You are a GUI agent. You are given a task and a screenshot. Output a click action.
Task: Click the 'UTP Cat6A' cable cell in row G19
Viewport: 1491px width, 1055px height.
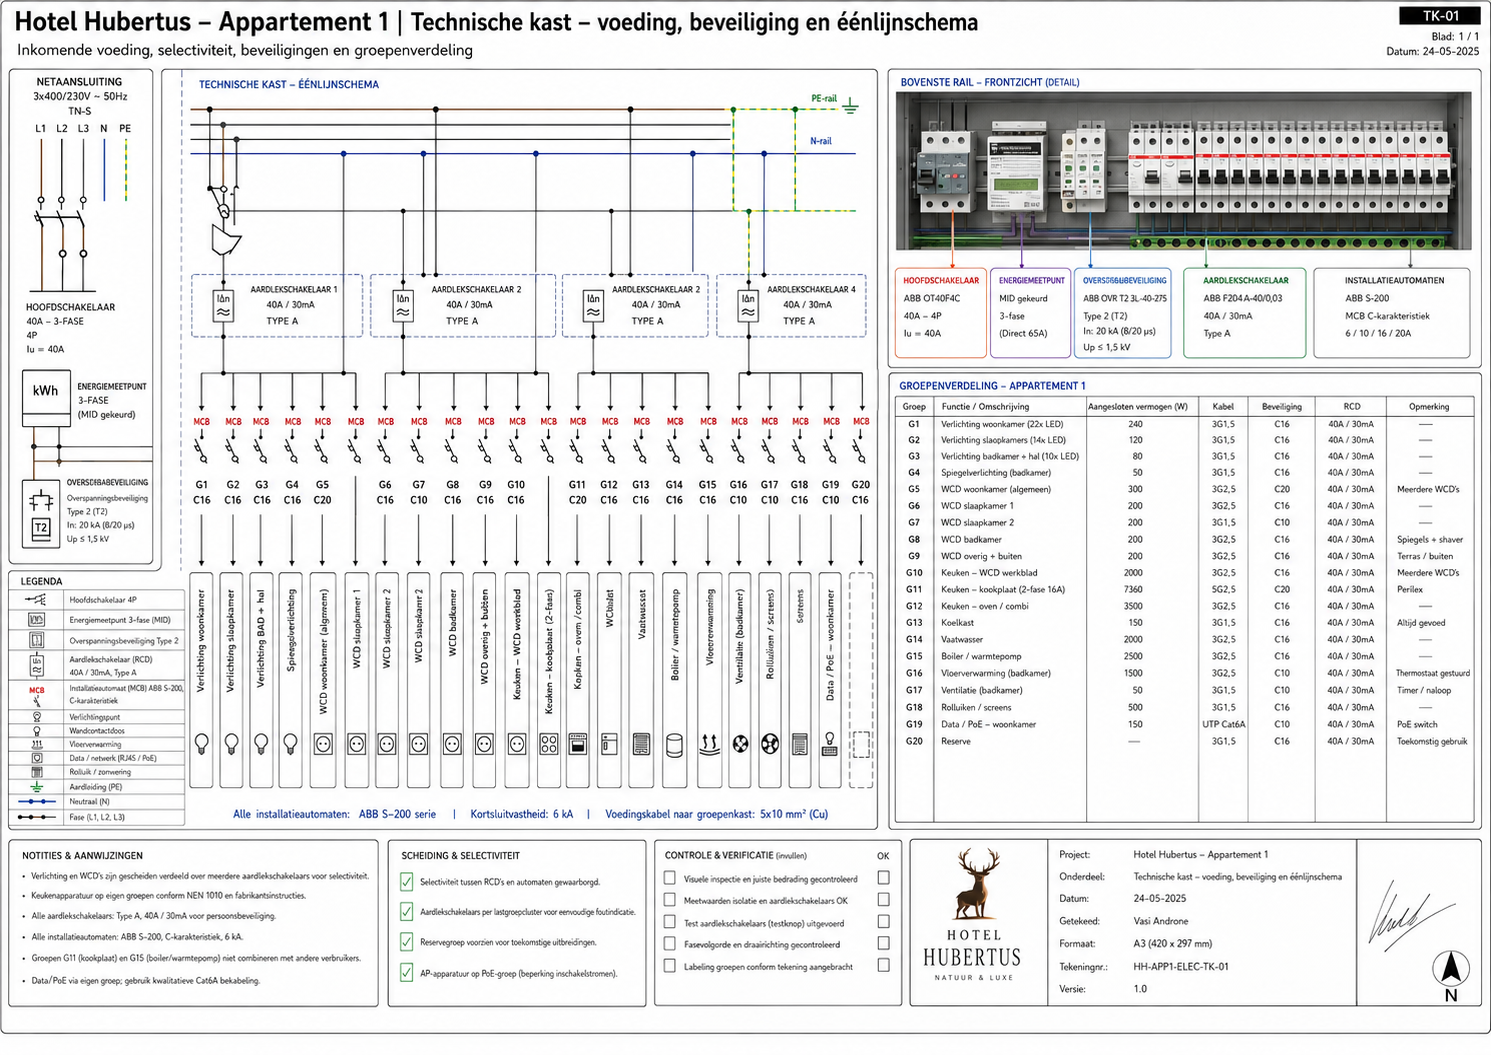[x=1223, y=724]
